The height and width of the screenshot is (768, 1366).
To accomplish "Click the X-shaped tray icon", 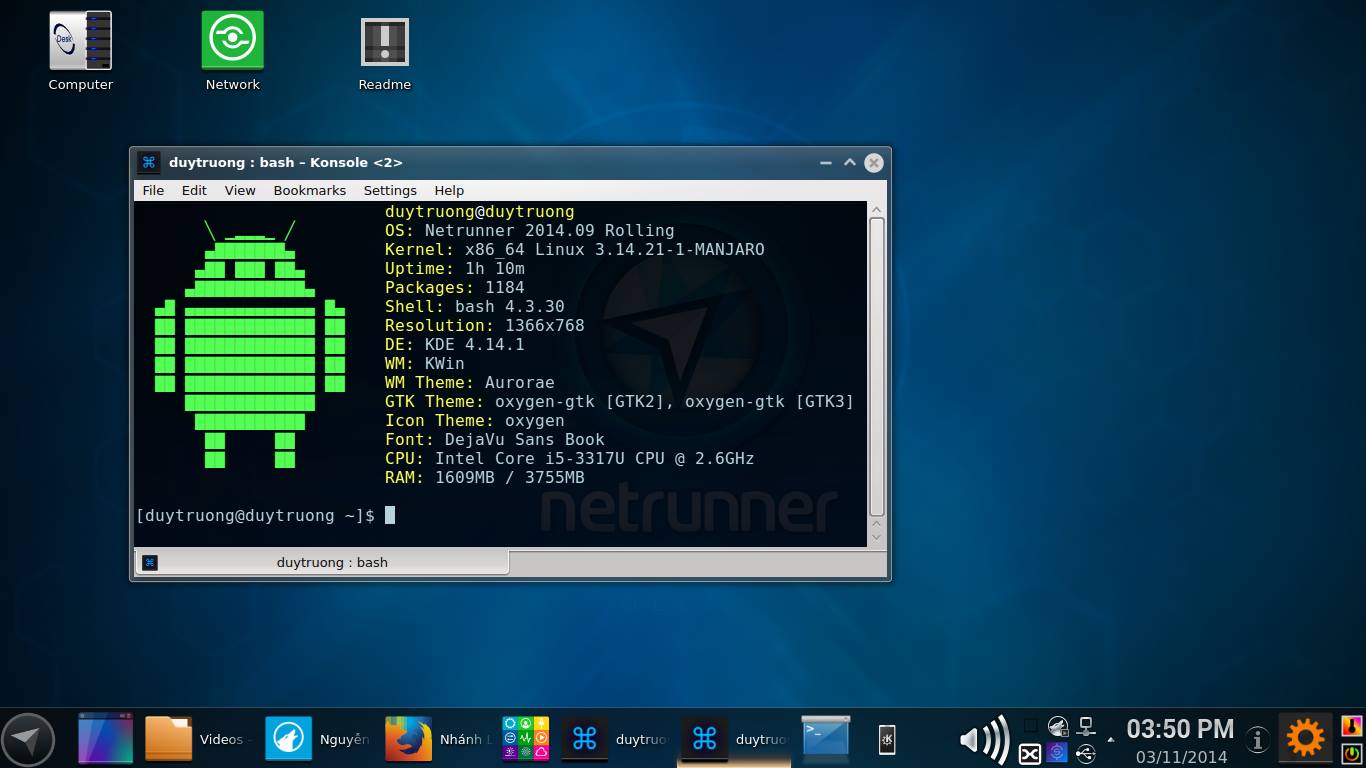I will [1030, 753].
